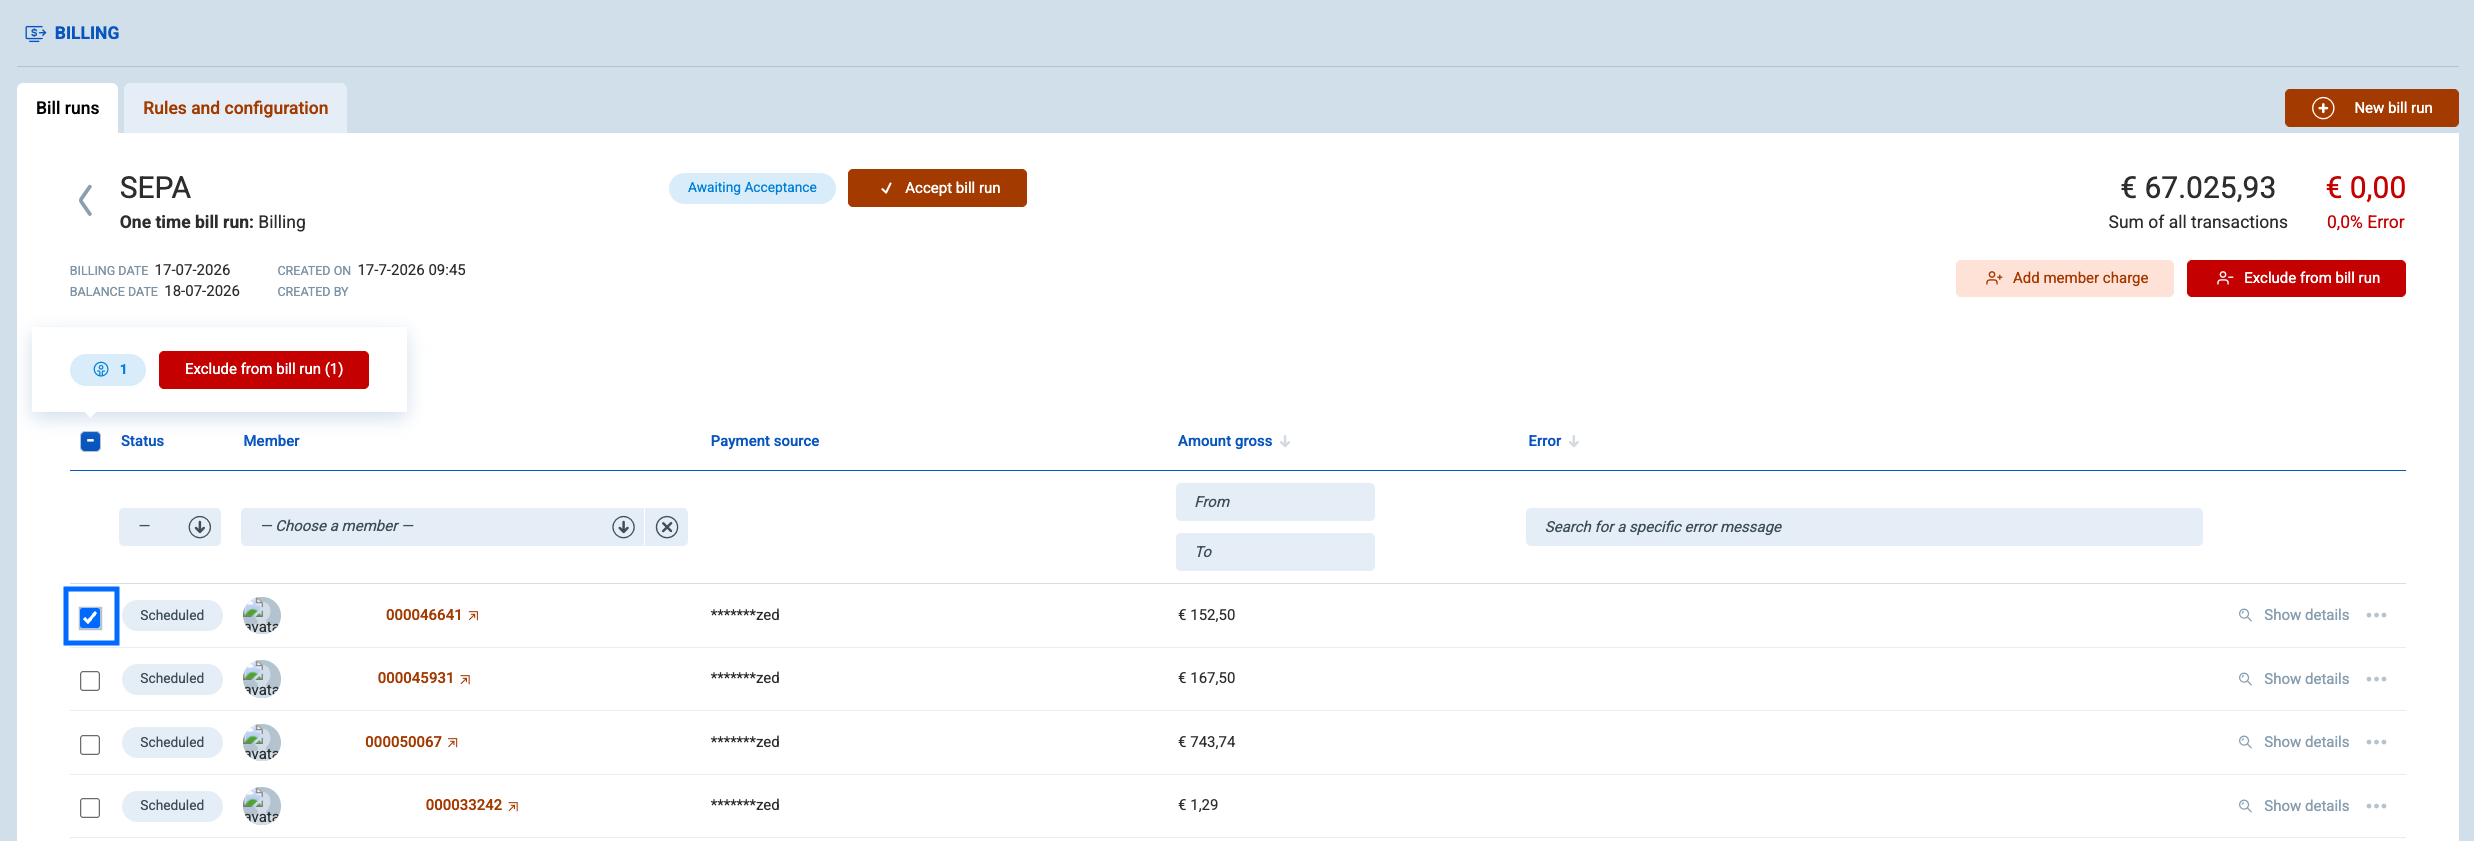Show details for the € 743,74 row
Image resolution: width=2474 pixels, height=841 pixels.
point(2293,742)
